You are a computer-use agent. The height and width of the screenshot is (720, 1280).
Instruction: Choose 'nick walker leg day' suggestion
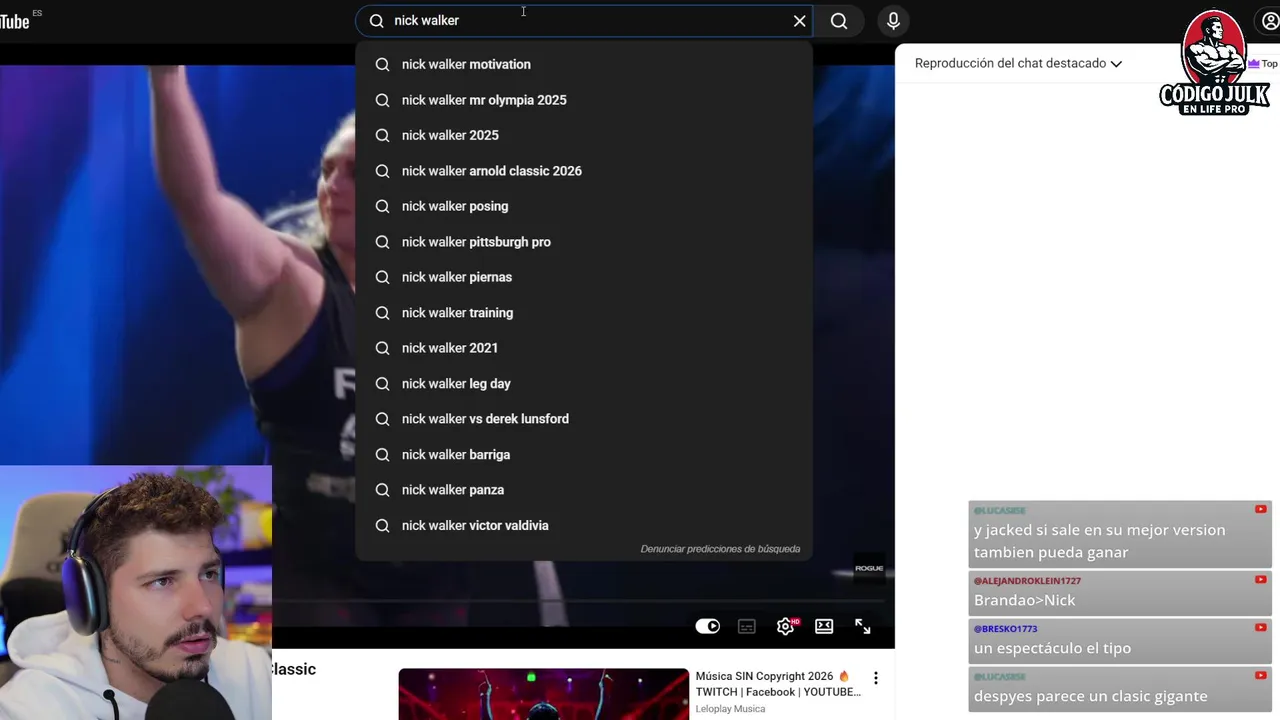coord(585,384)
